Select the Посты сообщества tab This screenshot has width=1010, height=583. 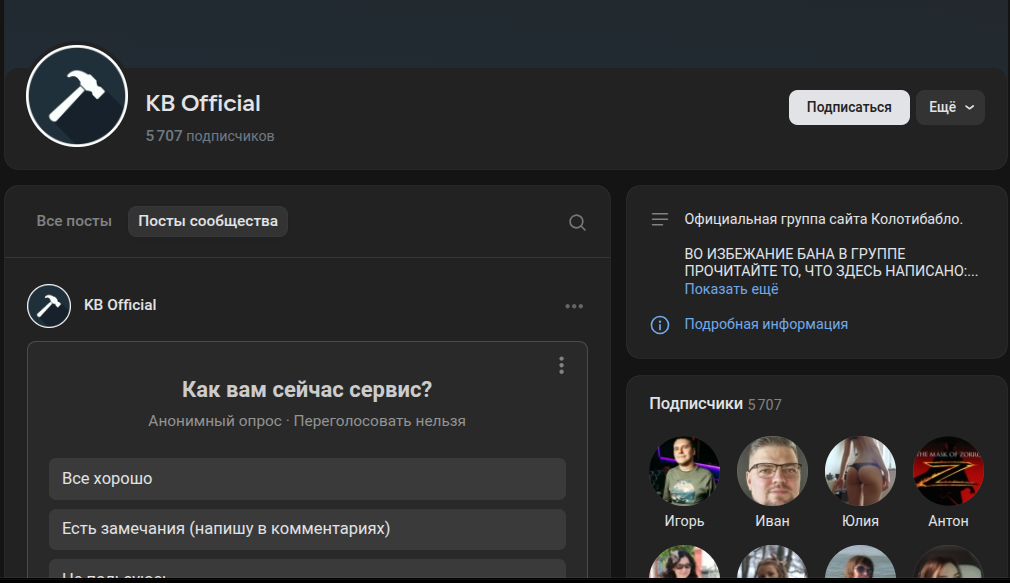point(208,221)
